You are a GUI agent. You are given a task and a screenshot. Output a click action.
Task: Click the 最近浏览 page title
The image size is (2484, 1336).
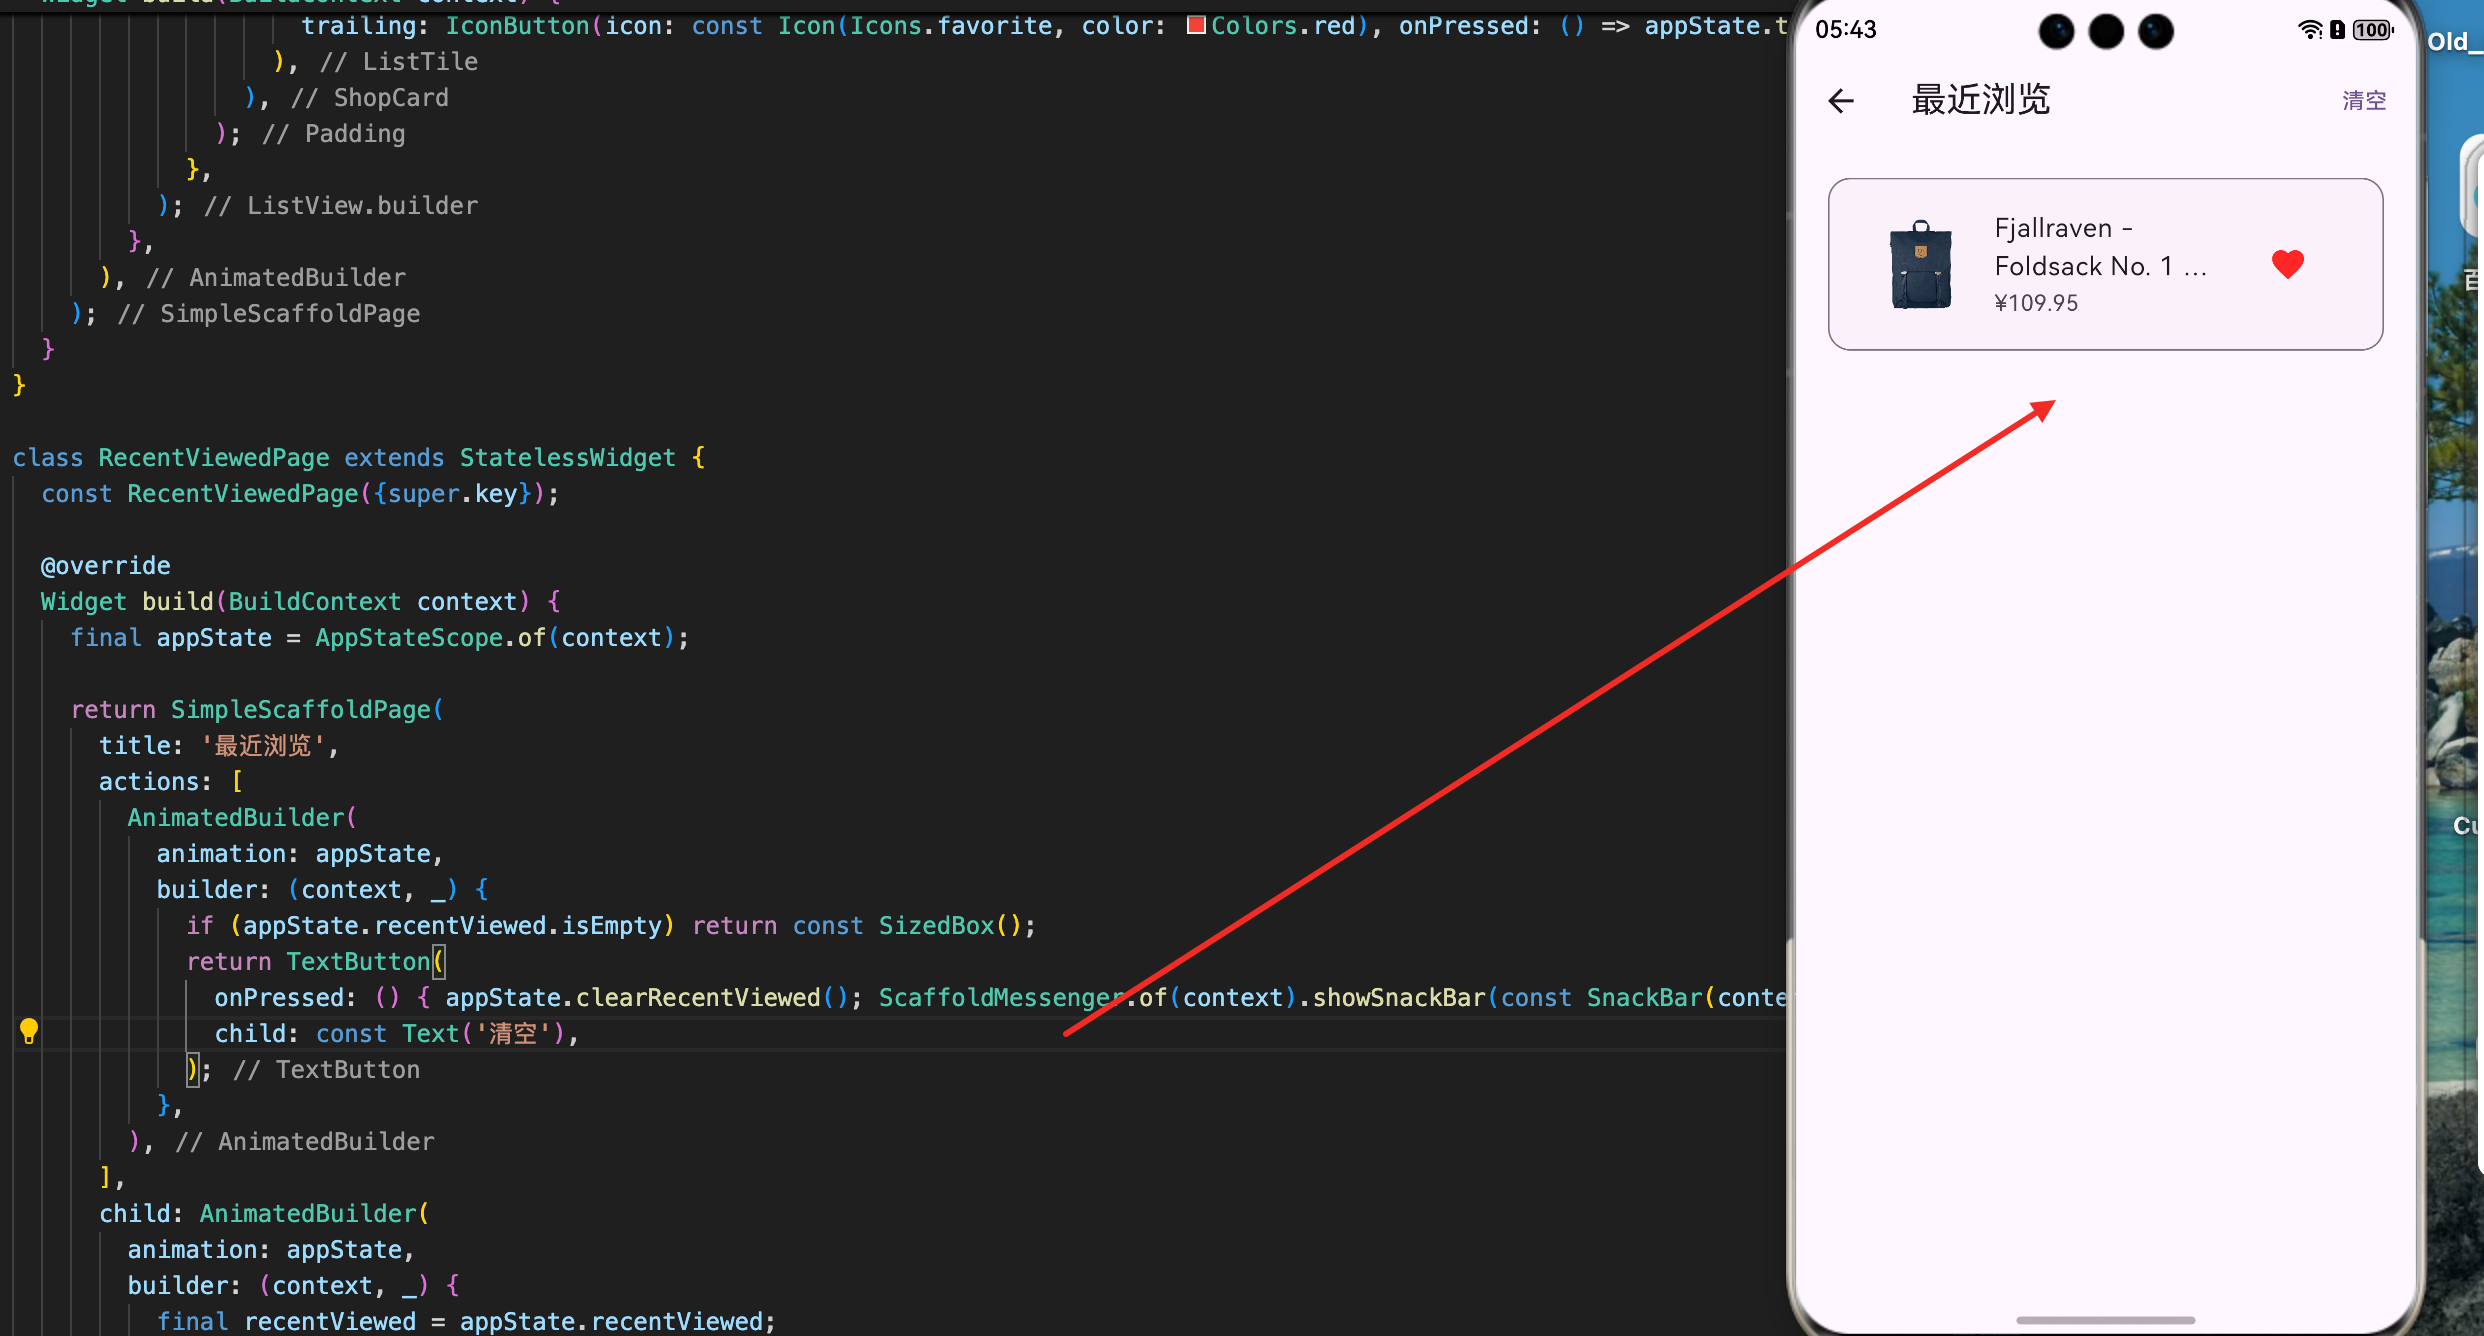tap(1980, 100)
